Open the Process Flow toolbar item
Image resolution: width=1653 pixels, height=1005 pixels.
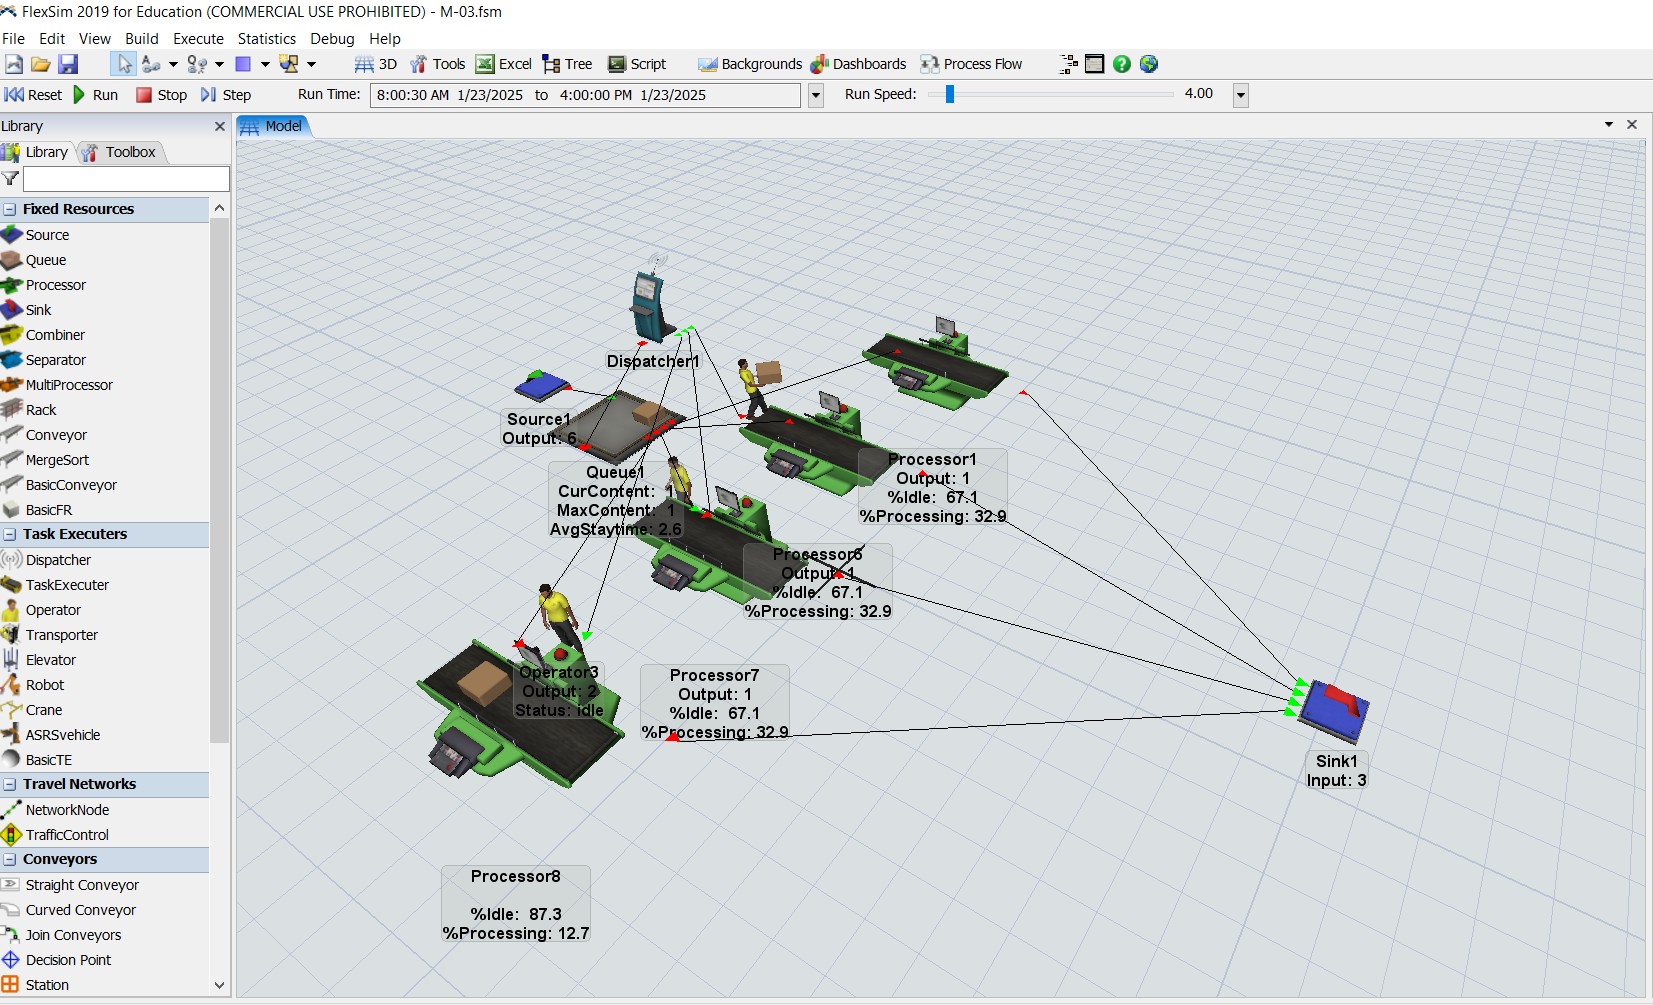(971, 64)
